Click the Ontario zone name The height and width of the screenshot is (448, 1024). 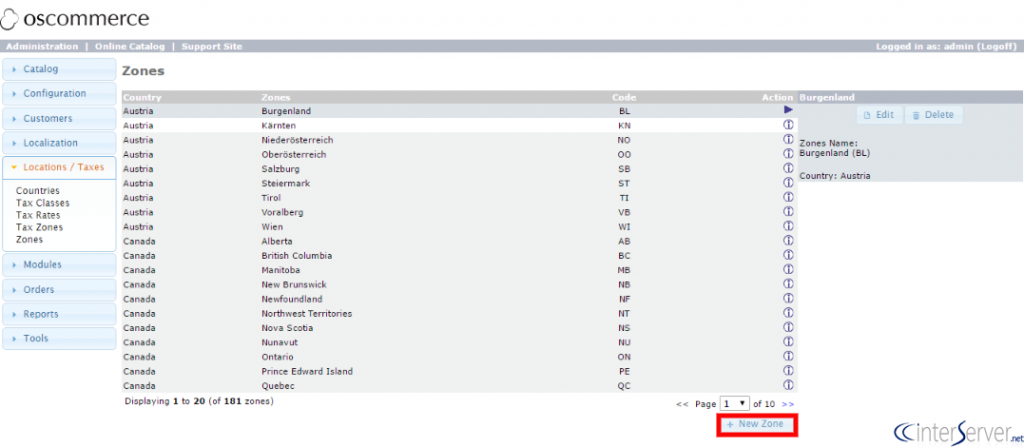click(x=277, y=357)
